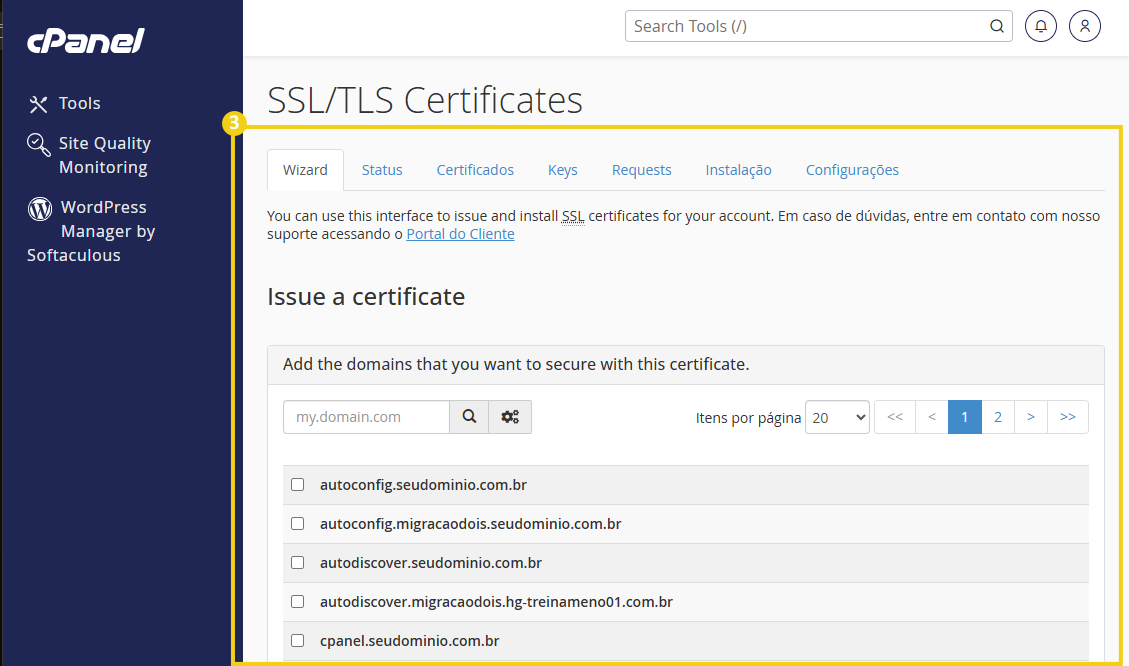The height and width of the screenshot is (666, 1129).
Task: Open the notifications bell
Action: tap(1040, 27)
